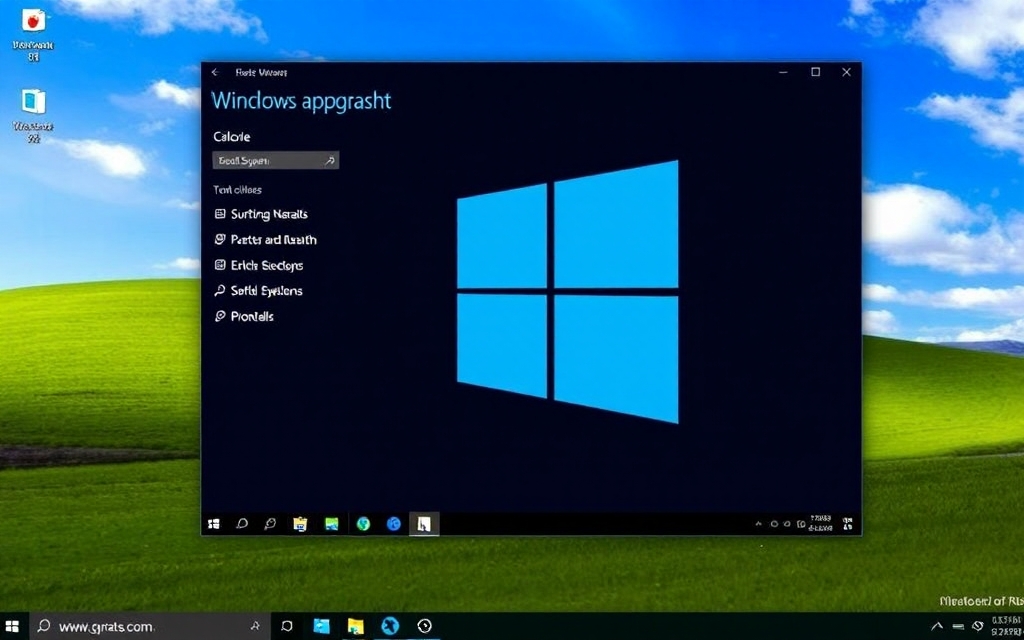The image size is (1024, 640).
Task: Click the microphone icon in the desktop taskbar search
Action: click(255, 626)
